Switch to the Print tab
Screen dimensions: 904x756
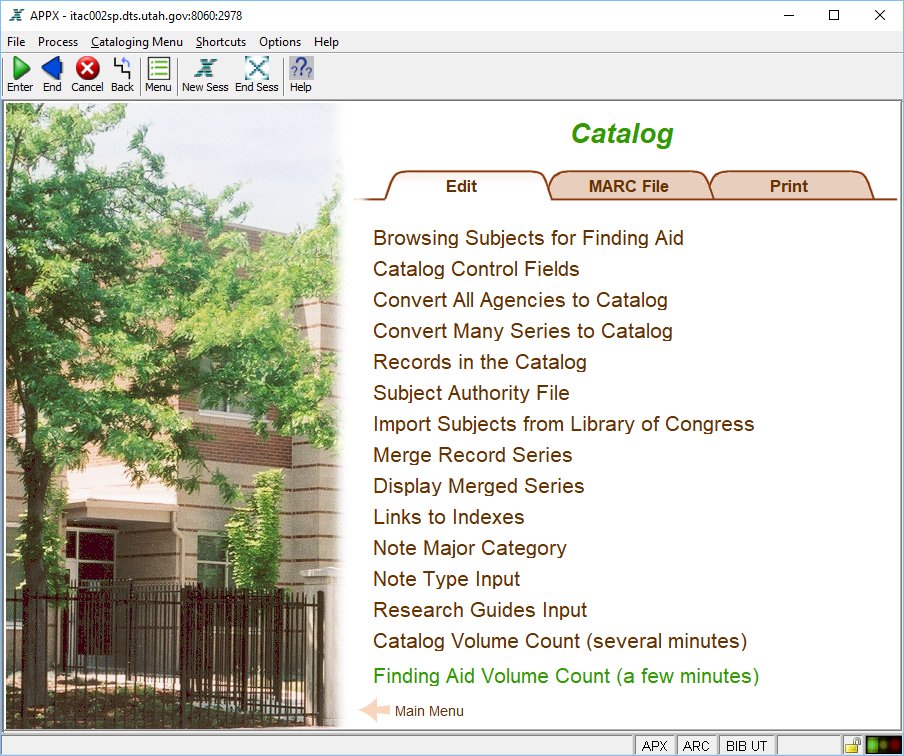(788, 186)
